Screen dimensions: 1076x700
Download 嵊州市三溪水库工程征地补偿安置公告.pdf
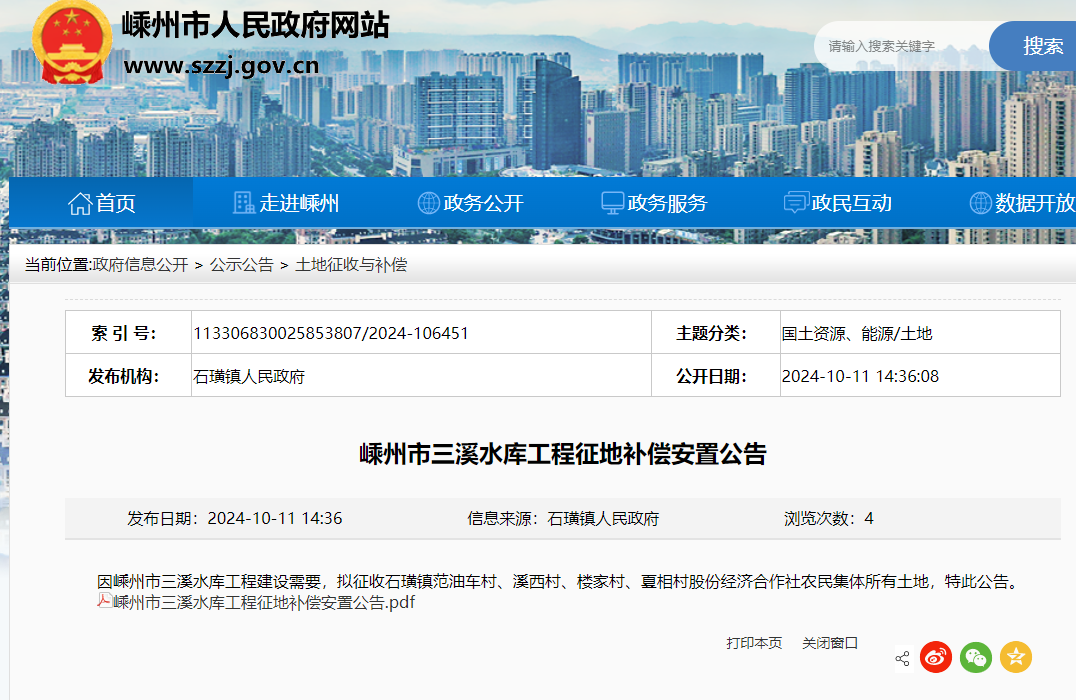(x=263, y=602)
